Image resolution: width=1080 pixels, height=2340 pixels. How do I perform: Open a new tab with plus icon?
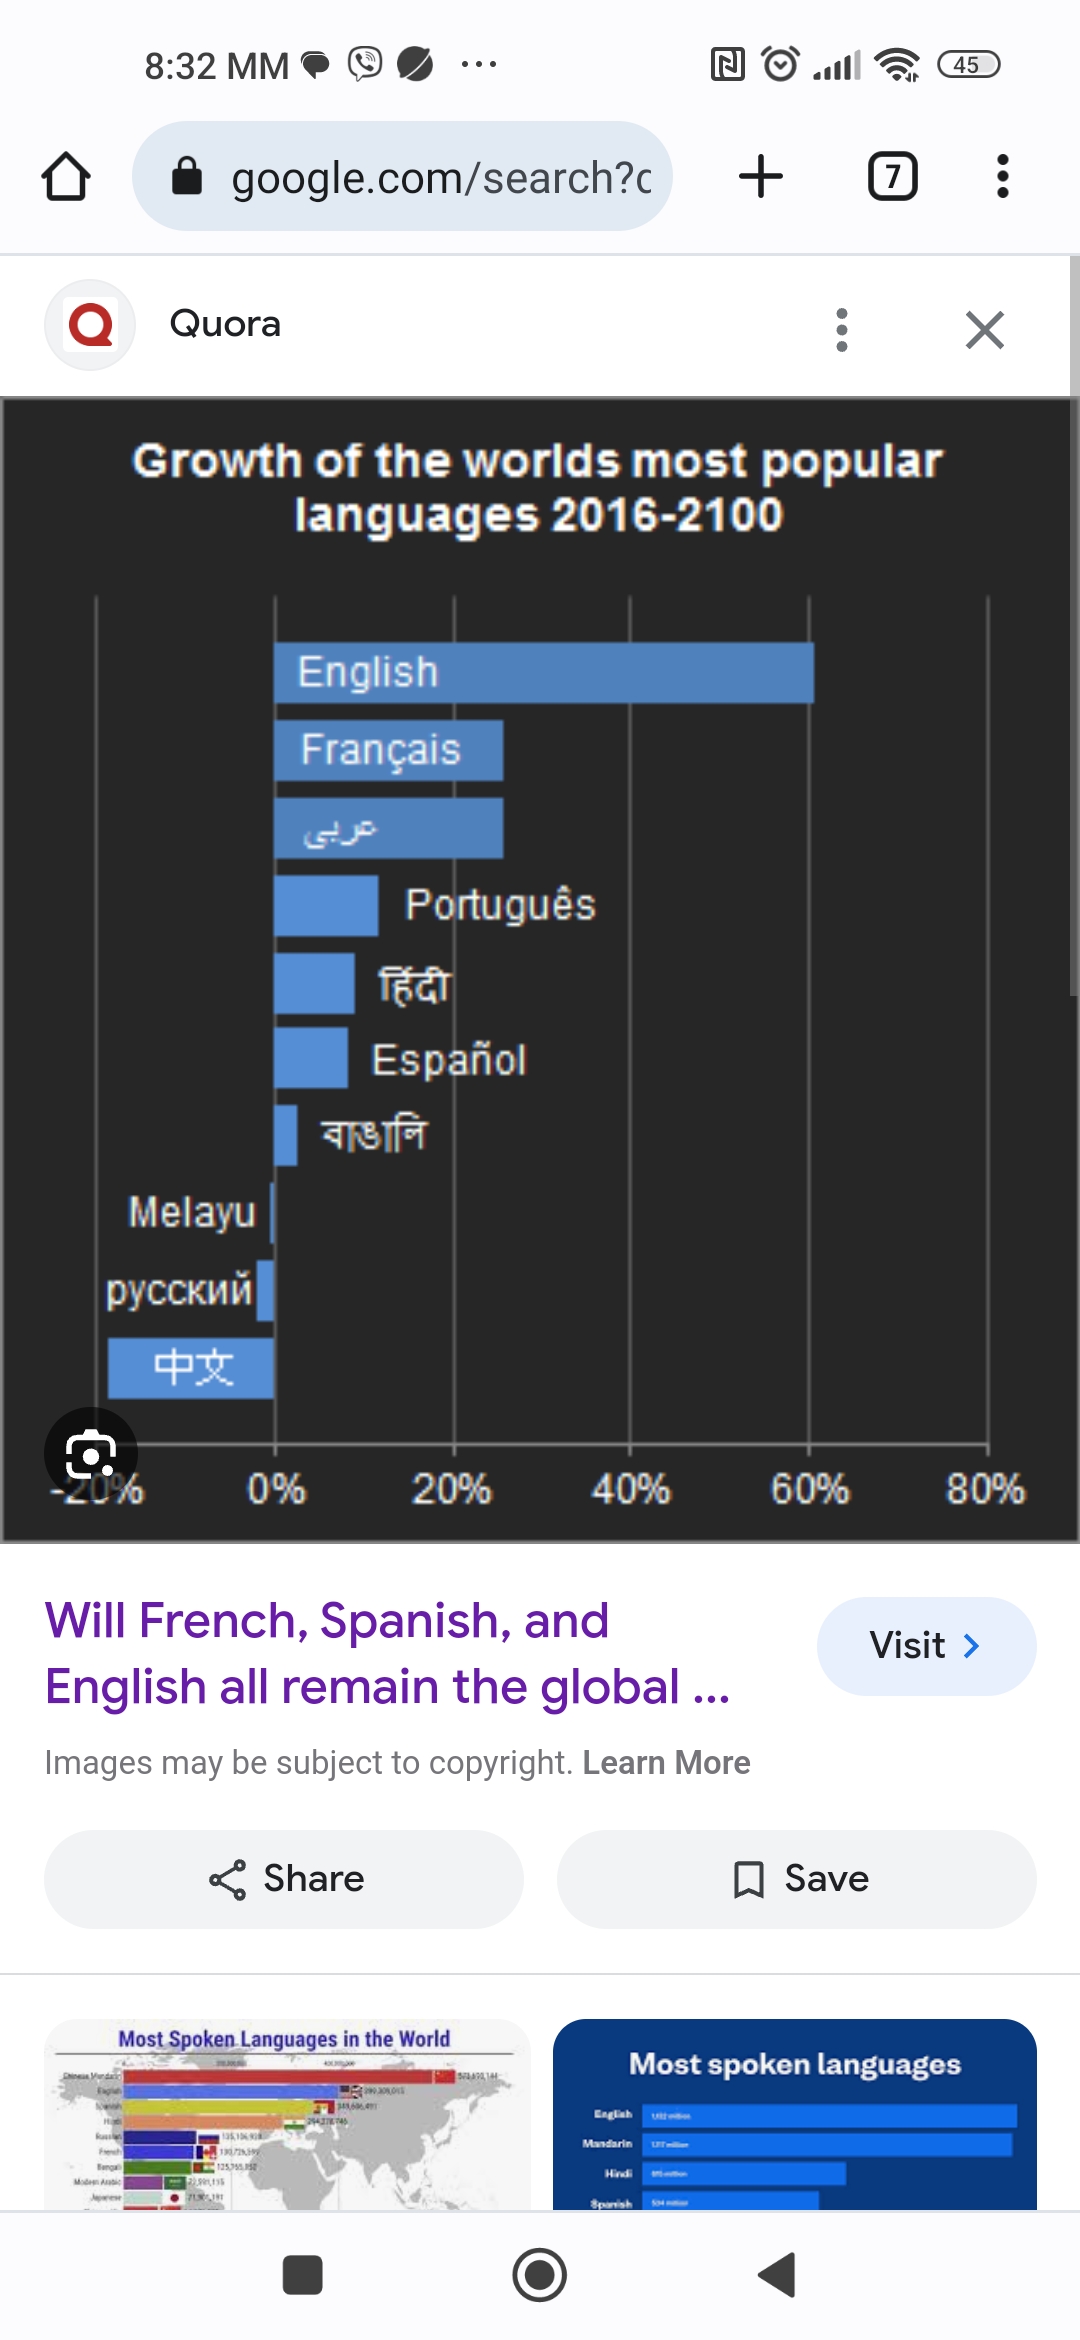760,177
